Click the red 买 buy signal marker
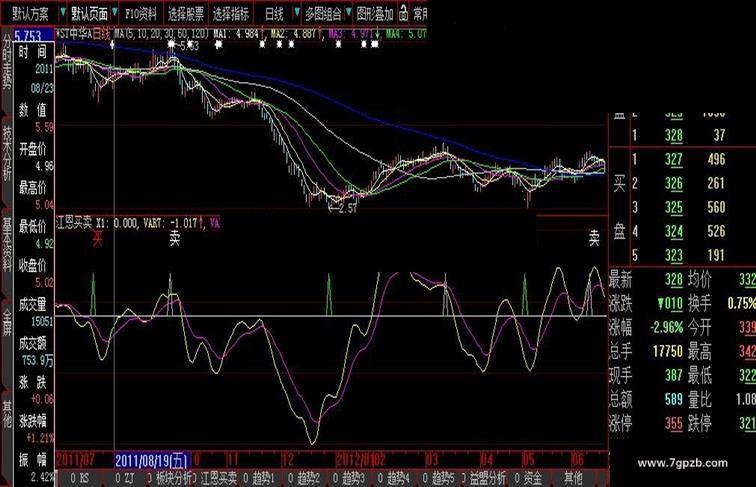This screenshot has height=487, width=756. (97, 238)
